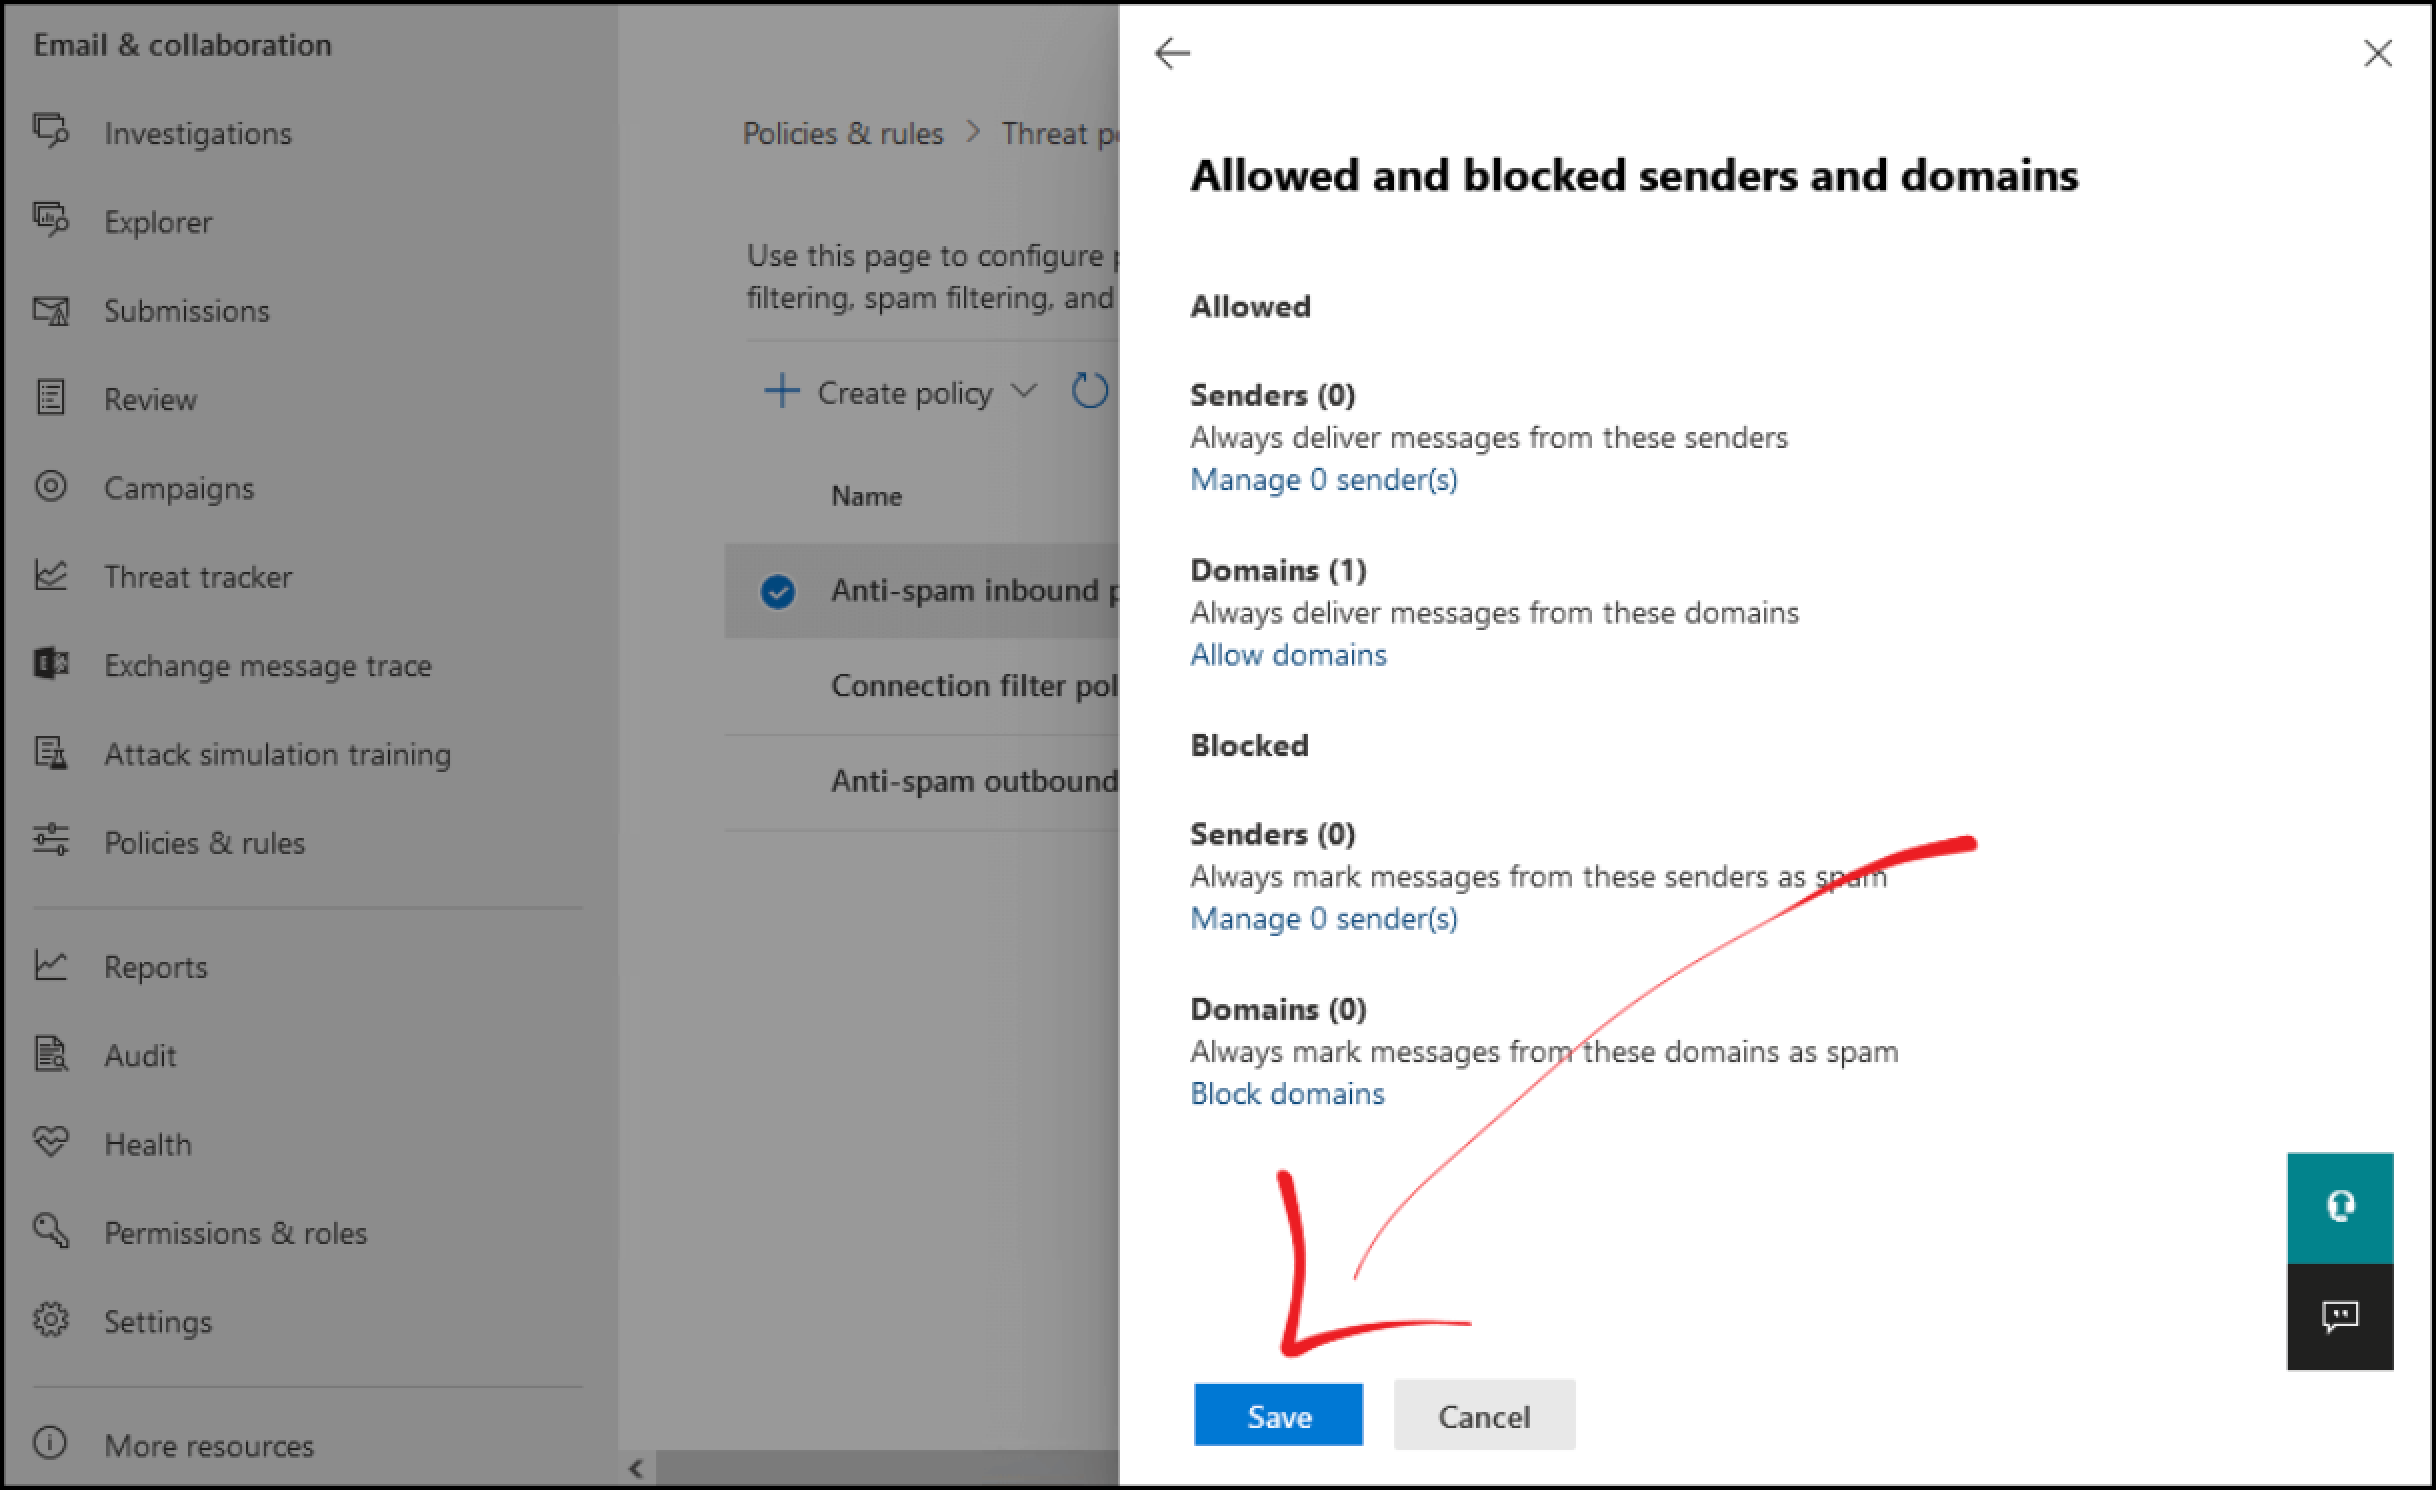Click Policies & rules breadcrumb
Viewport: 2436px width, 1492px height.
[843, 133]
